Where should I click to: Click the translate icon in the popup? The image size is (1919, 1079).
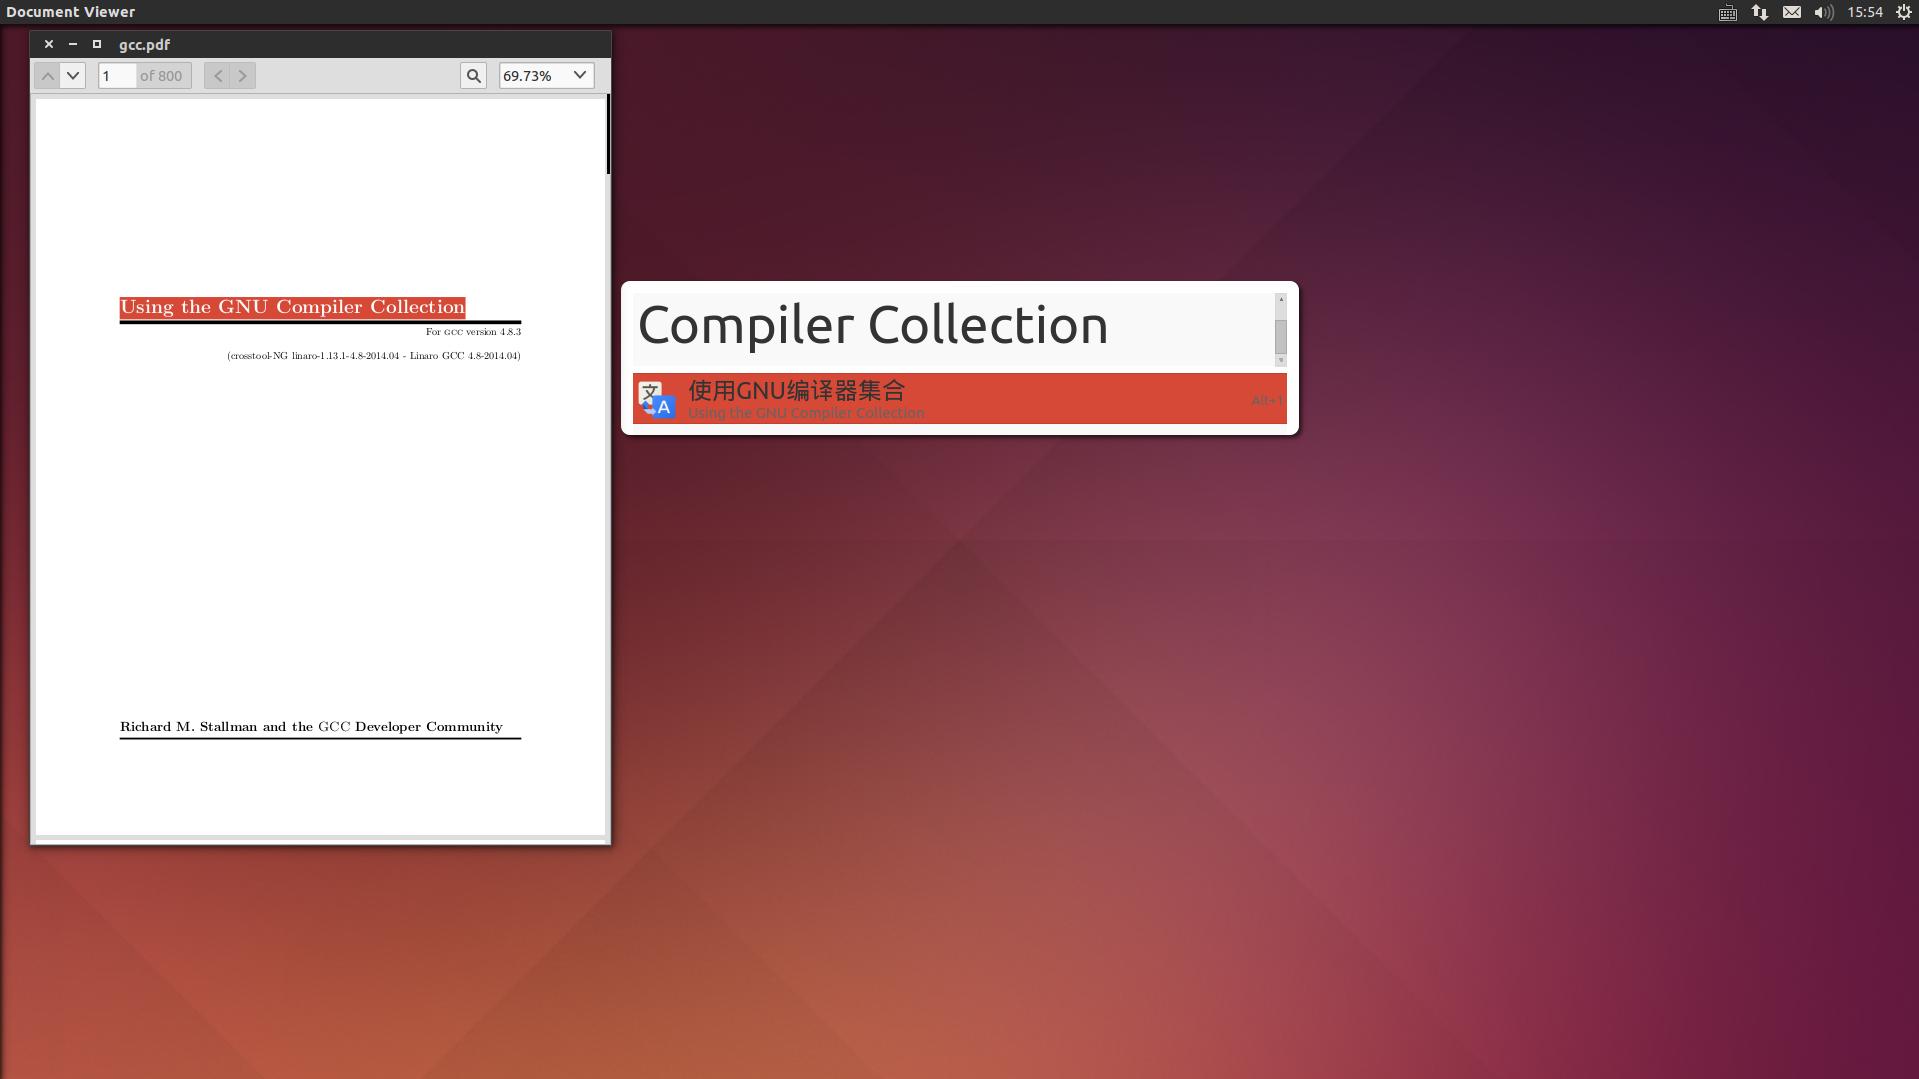(658, 400)
